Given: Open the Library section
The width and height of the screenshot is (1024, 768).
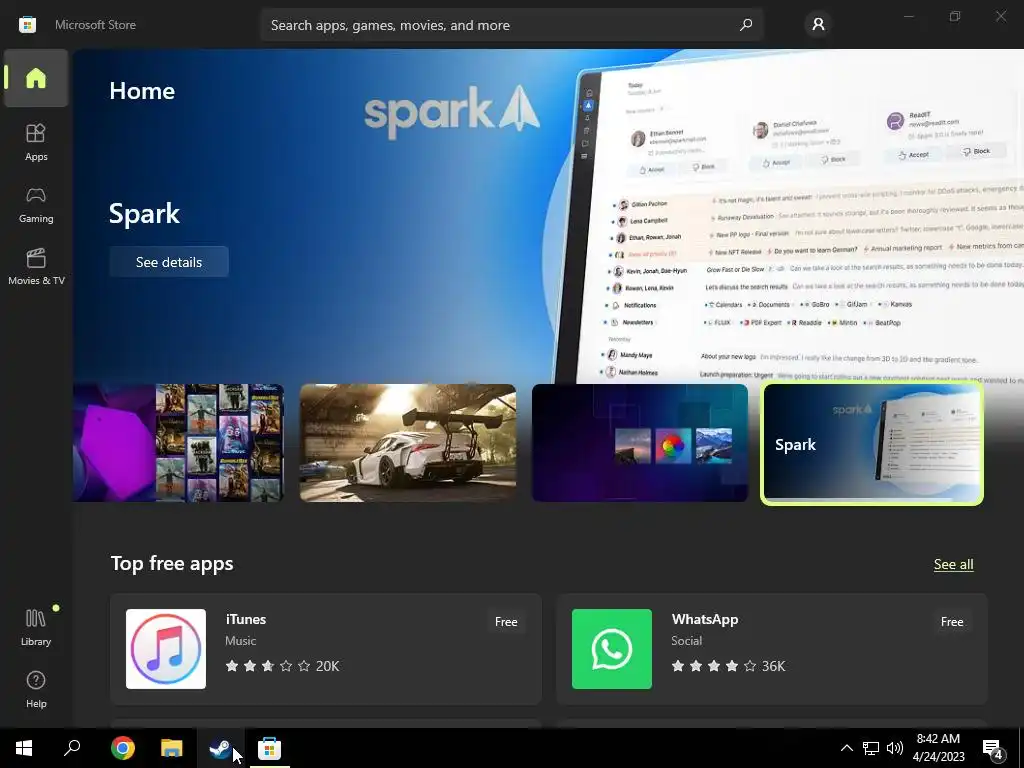Looking at the screenshot, I should pos(36,627).
